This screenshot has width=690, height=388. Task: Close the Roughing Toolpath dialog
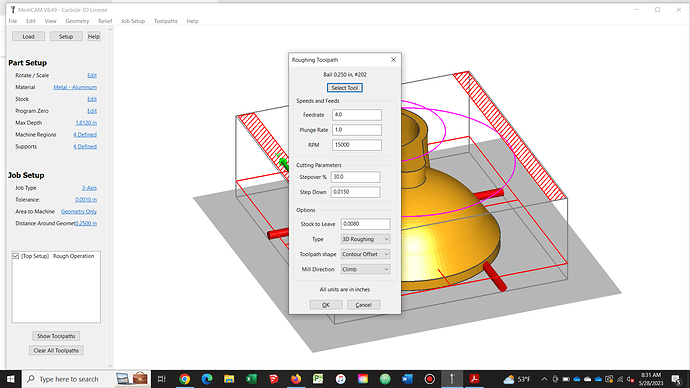click(393, 60)
